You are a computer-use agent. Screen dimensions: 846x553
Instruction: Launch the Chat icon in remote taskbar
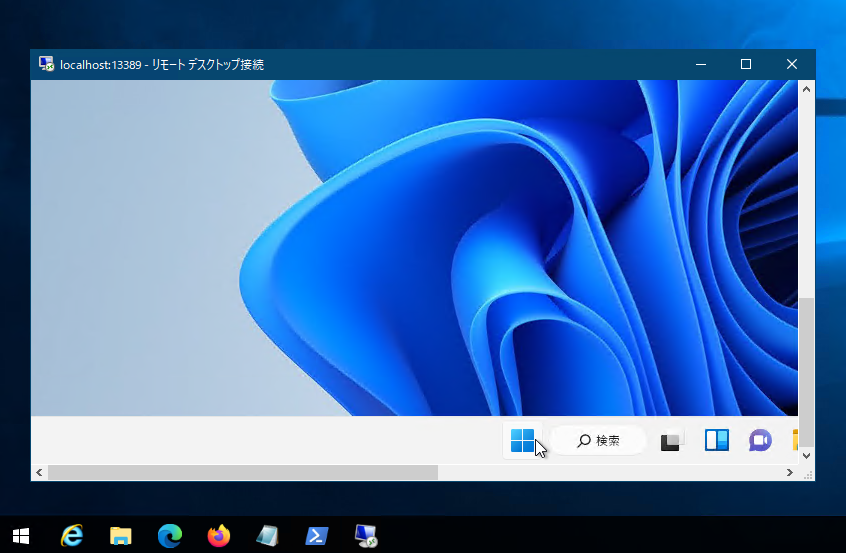760,441
